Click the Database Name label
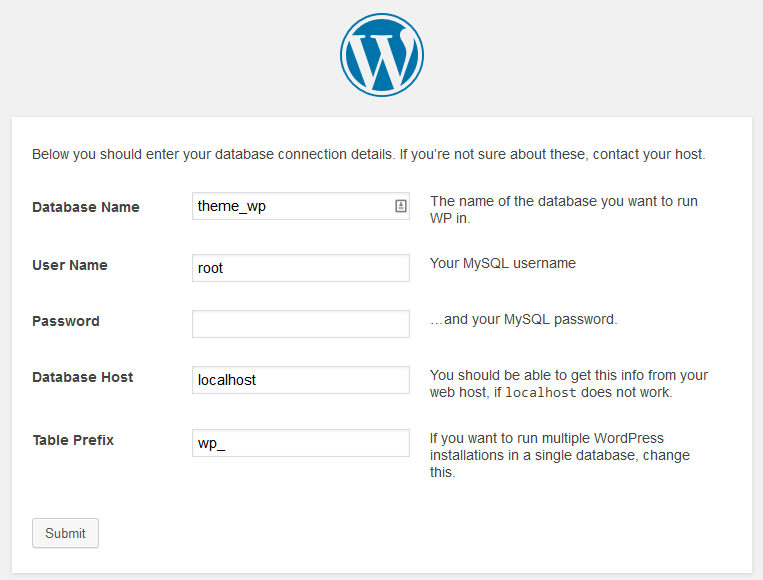Image resolution: width=763 pixels, height=580 pixels. pos(86,207)
